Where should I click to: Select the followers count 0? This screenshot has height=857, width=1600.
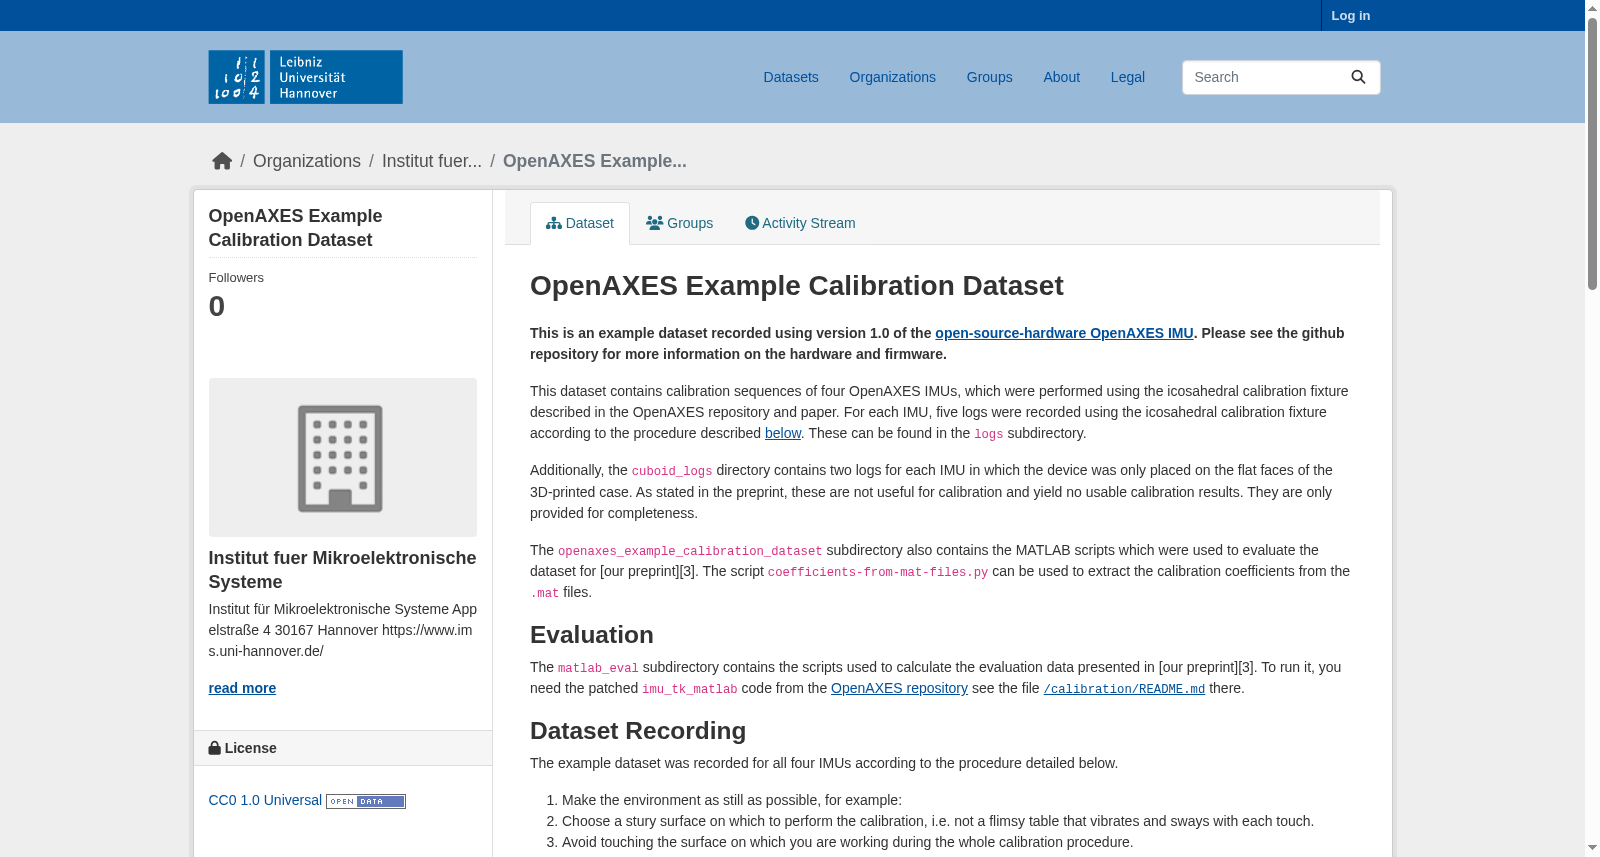point(217,306)
